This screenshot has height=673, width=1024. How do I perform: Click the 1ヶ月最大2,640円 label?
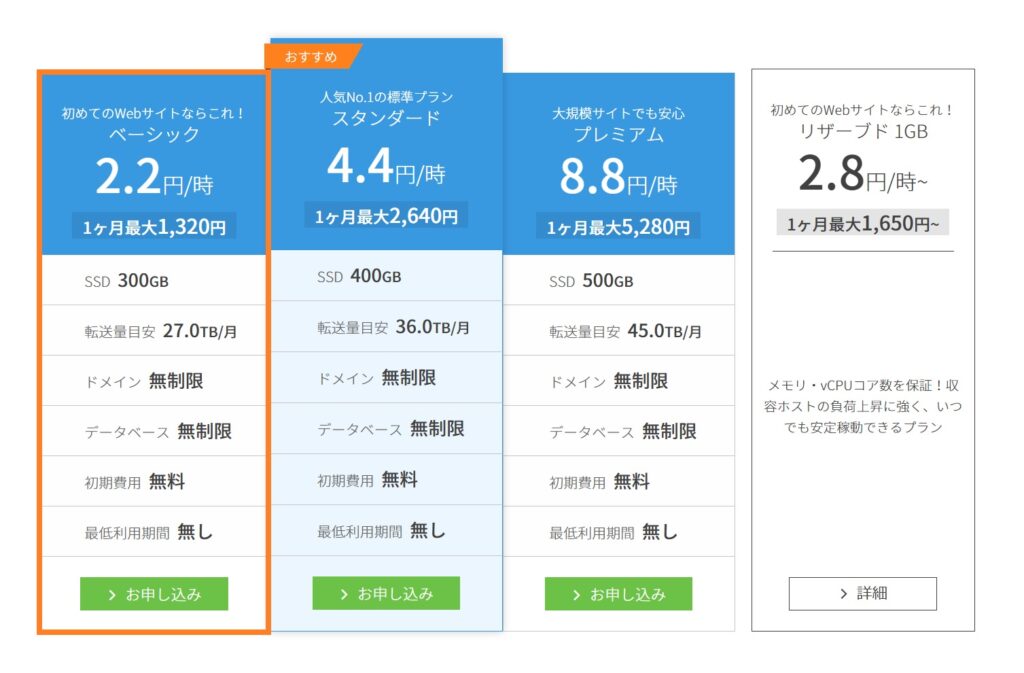(386, 216)
